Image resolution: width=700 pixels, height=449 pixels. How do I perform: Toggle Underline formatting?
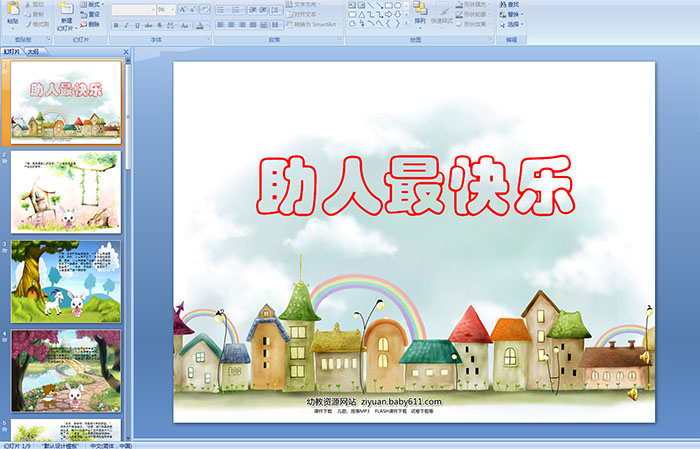coord(137,25)
